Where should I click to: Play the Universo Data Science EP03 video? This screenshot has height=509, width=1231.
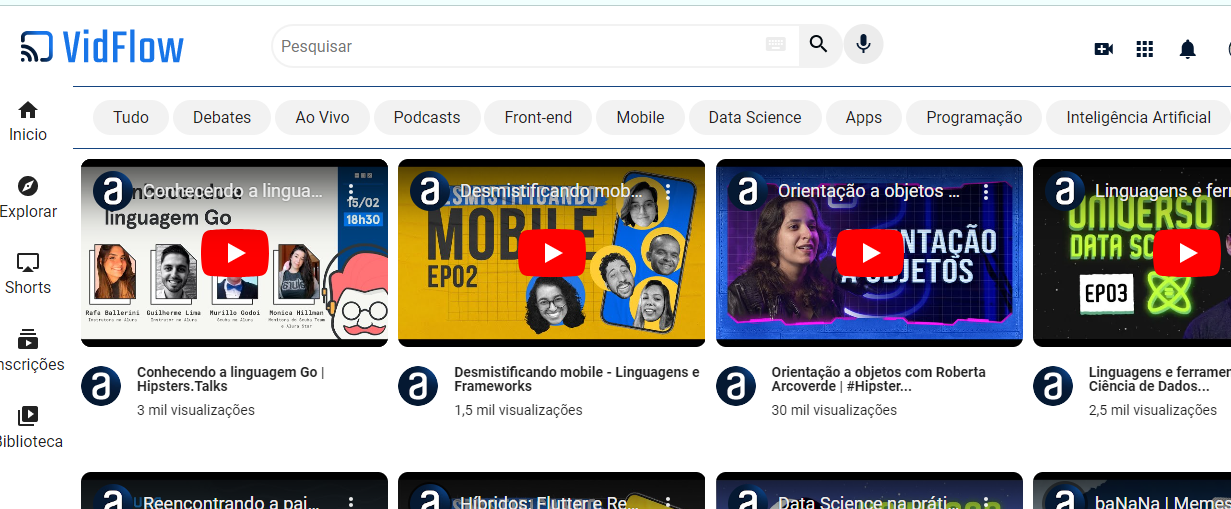1187,253
